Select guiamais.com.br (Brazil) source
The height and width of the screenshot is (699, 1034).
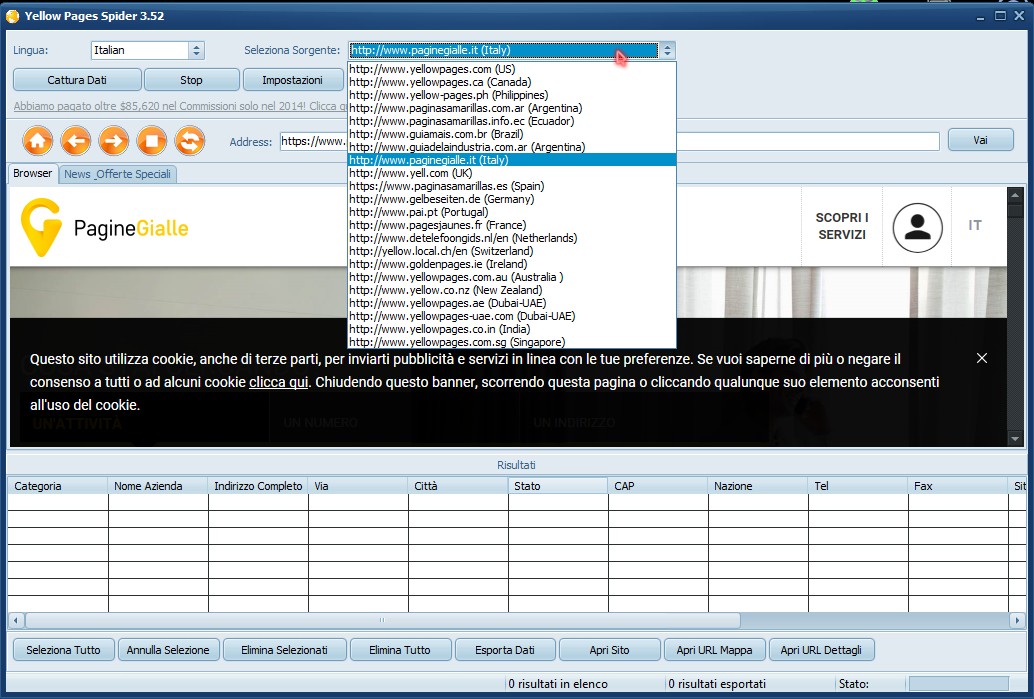coord(512,134)
